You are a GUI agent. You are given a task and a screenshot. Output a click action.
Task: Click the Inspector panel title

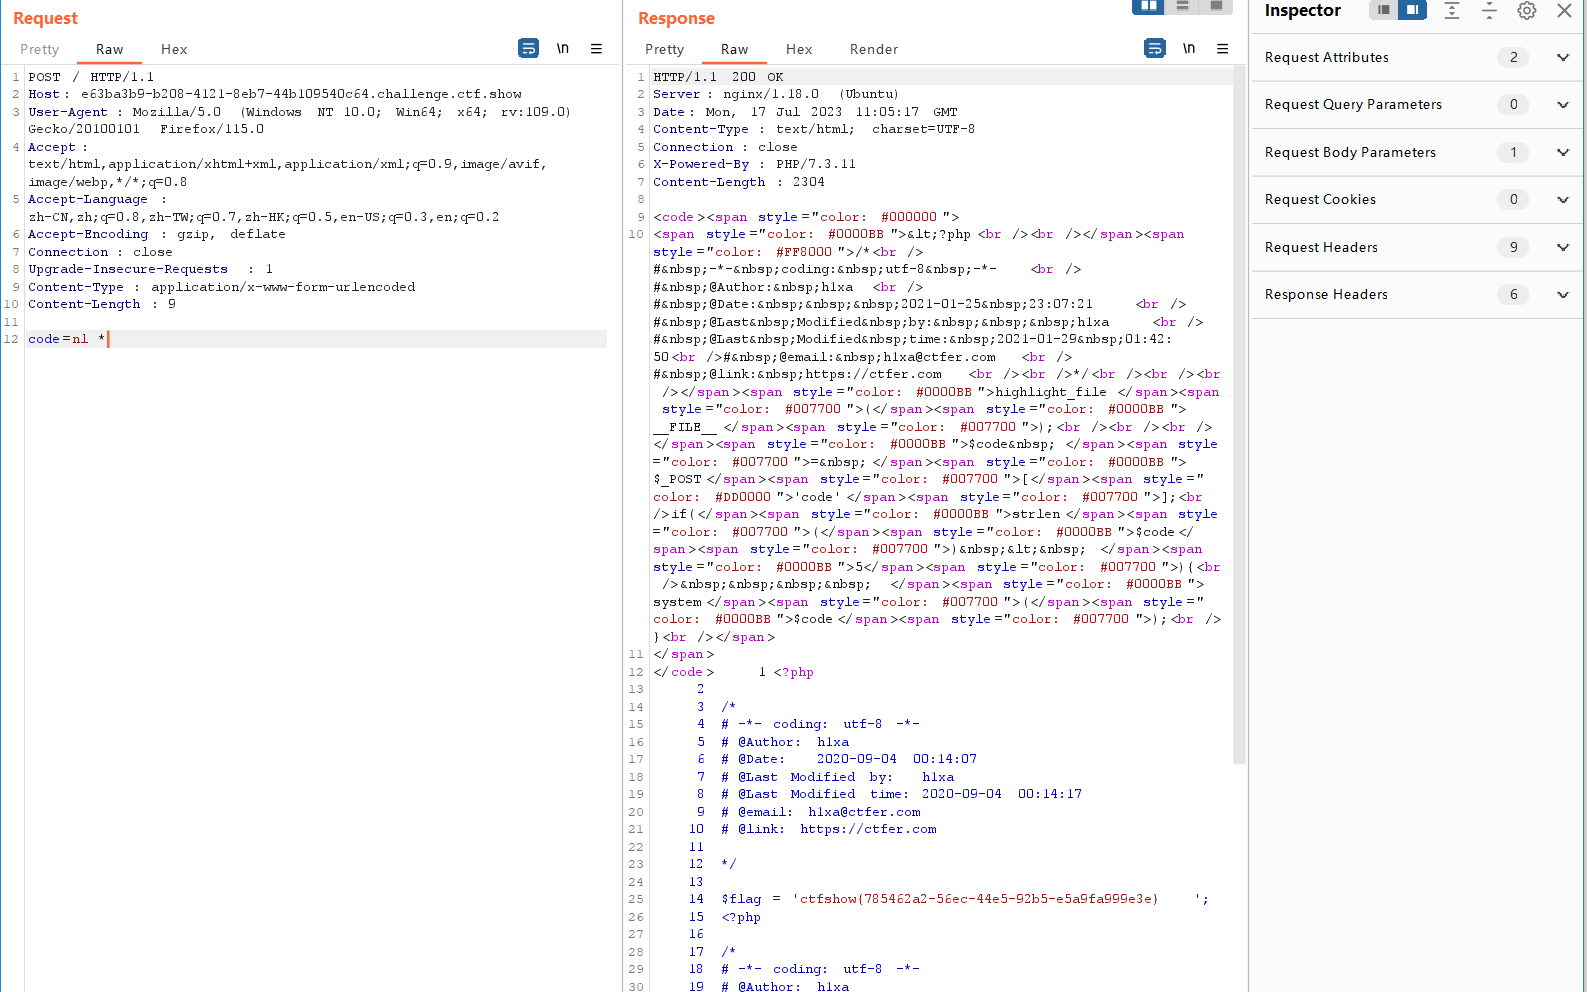(1302, 10)
